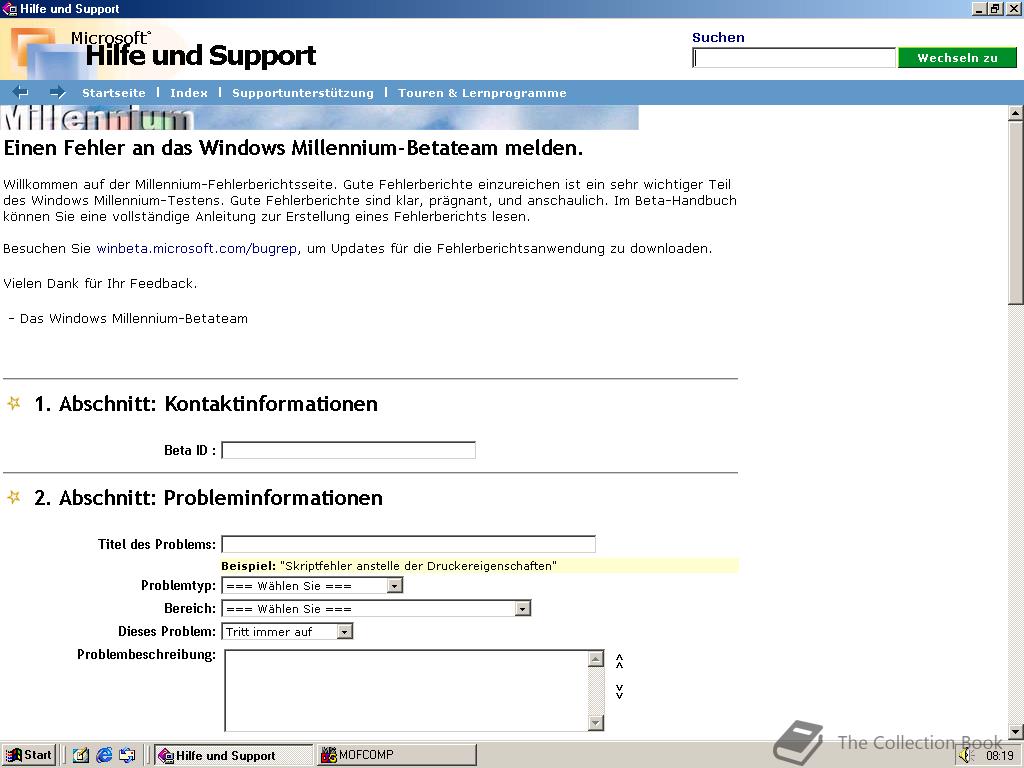The width and height of the screenshot is (1024, 768).
Task: Go forward with the right arrow icon
Action: click(x=58, y=92)
